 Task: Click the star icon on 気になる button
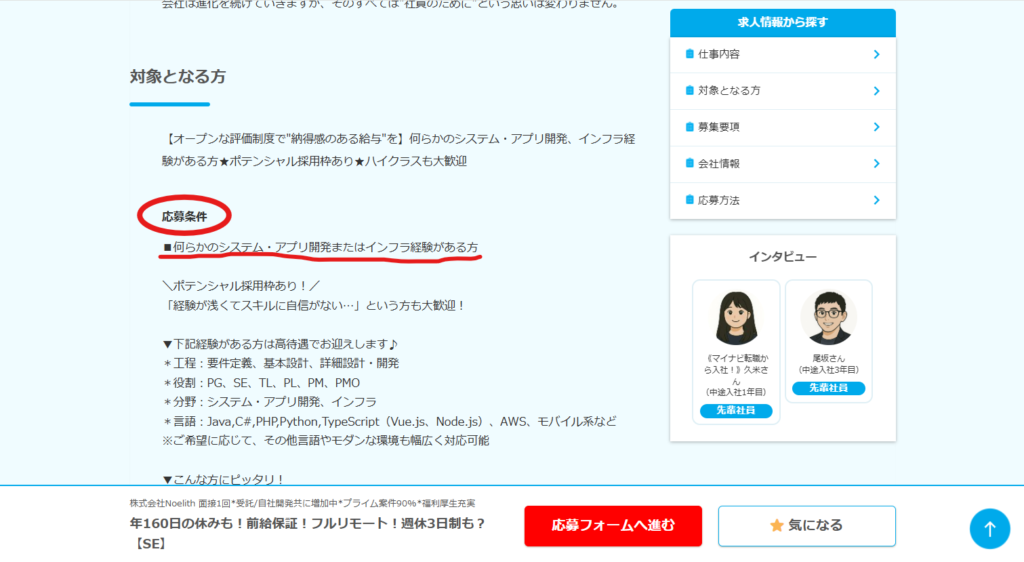[x=776, y=525]
